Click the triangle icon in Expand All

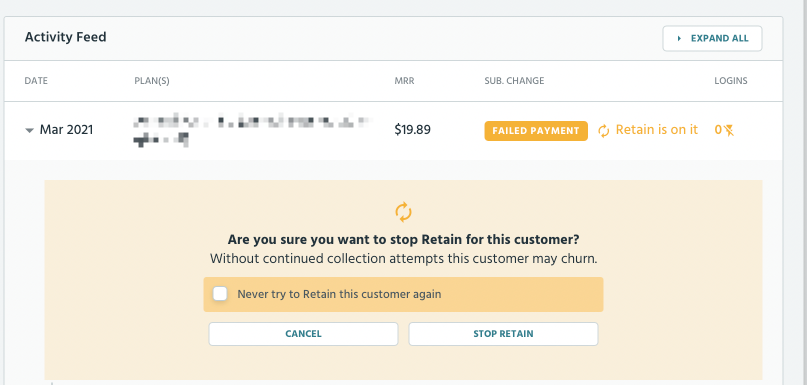(679, 39)
